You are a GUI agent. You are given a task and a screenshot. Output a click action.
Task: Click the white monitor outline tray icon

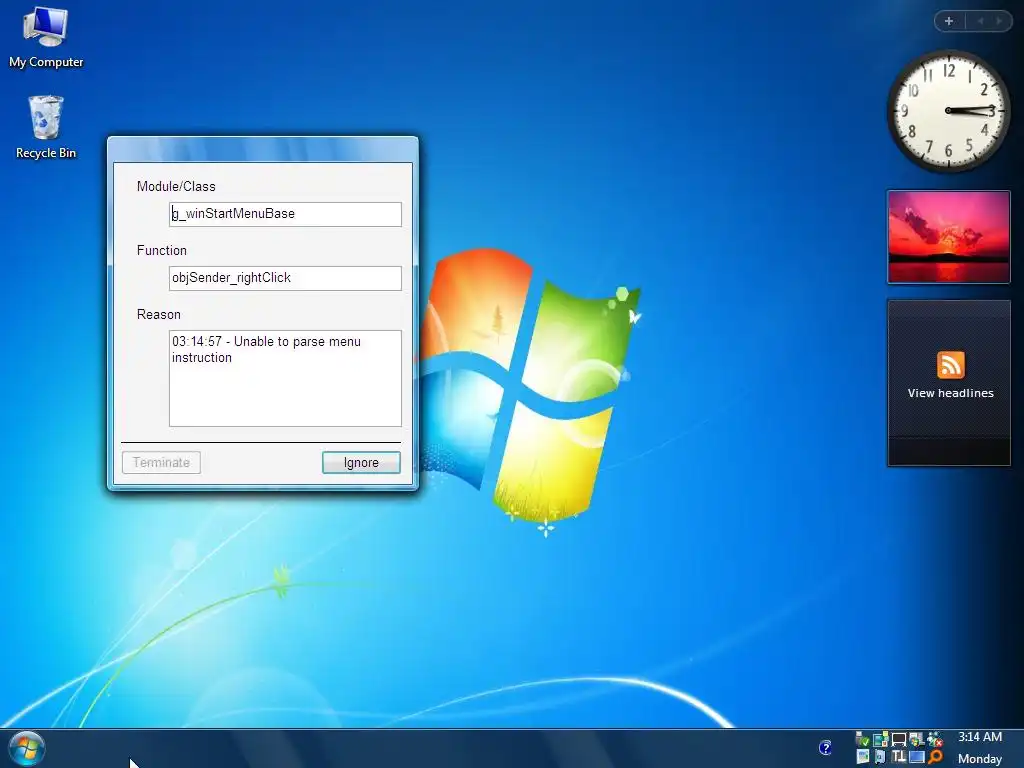(899, 739)
